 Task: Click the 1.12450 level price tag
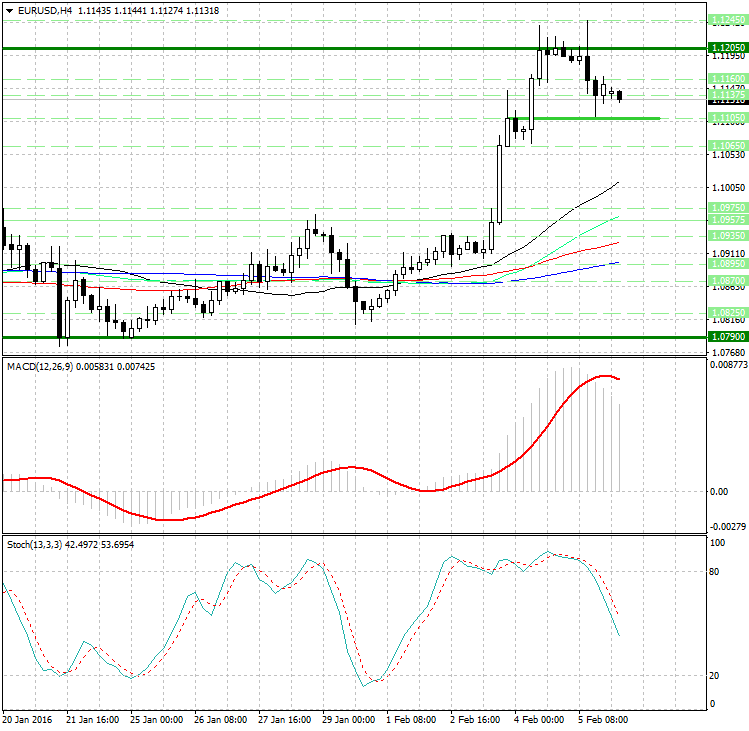coord(726,20)
